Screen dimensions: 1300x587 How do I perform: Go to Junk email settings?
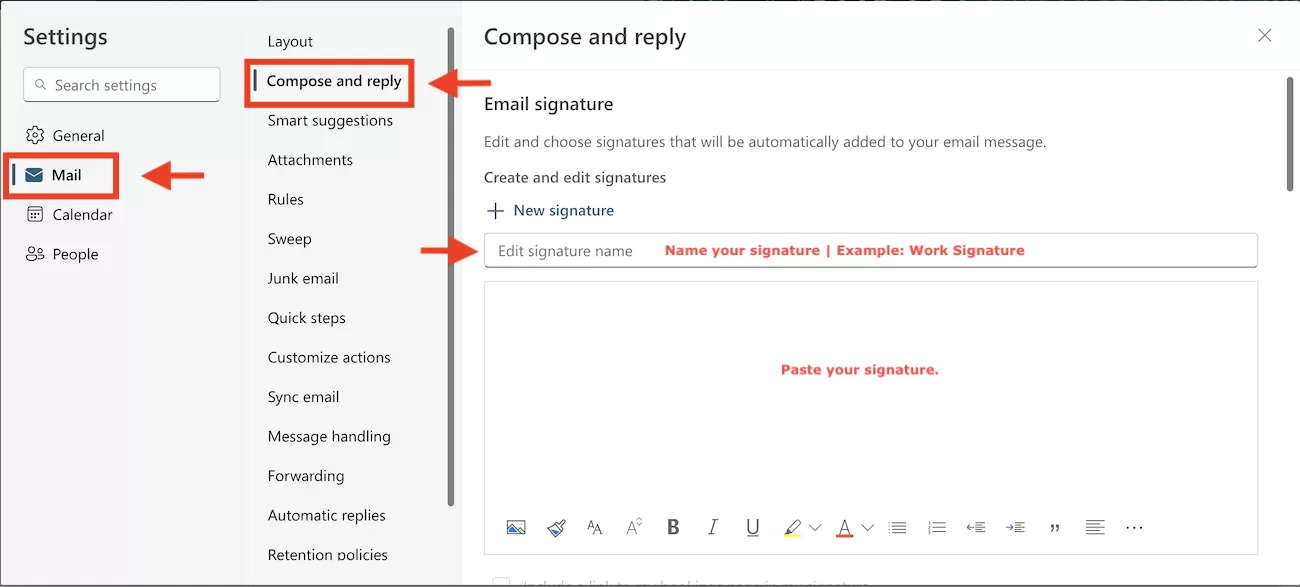[303, 278]
